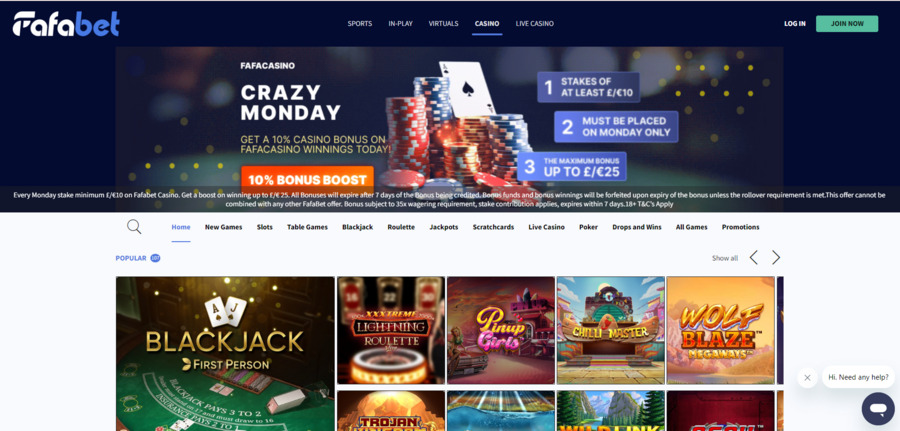Open the game search magnifier icon
This screenshot has height=431, width=900.
coord(134,227)
